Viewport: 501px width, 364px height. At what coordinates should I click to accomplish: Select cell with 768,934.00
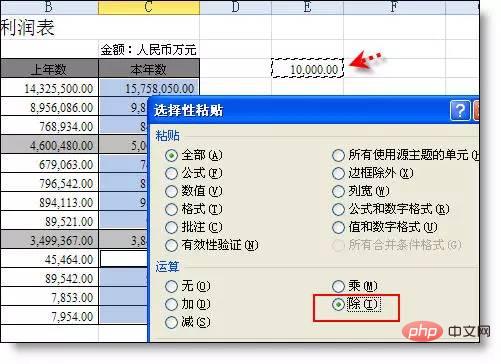pyautogui.click(x=49, y=126)
